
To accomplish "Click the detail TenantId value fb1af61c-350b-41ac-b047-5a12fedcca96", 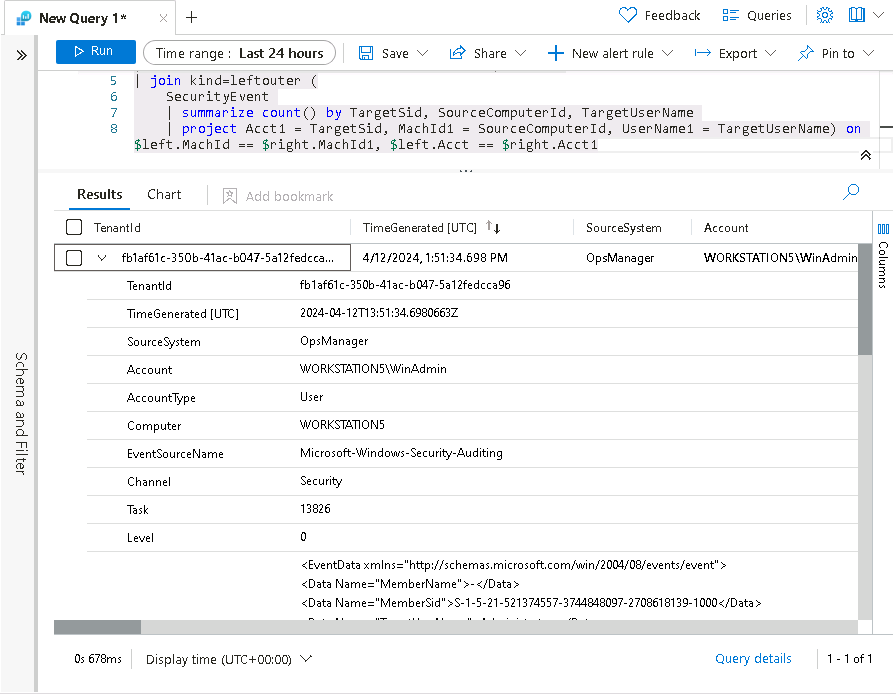I will tap(405, 285).
